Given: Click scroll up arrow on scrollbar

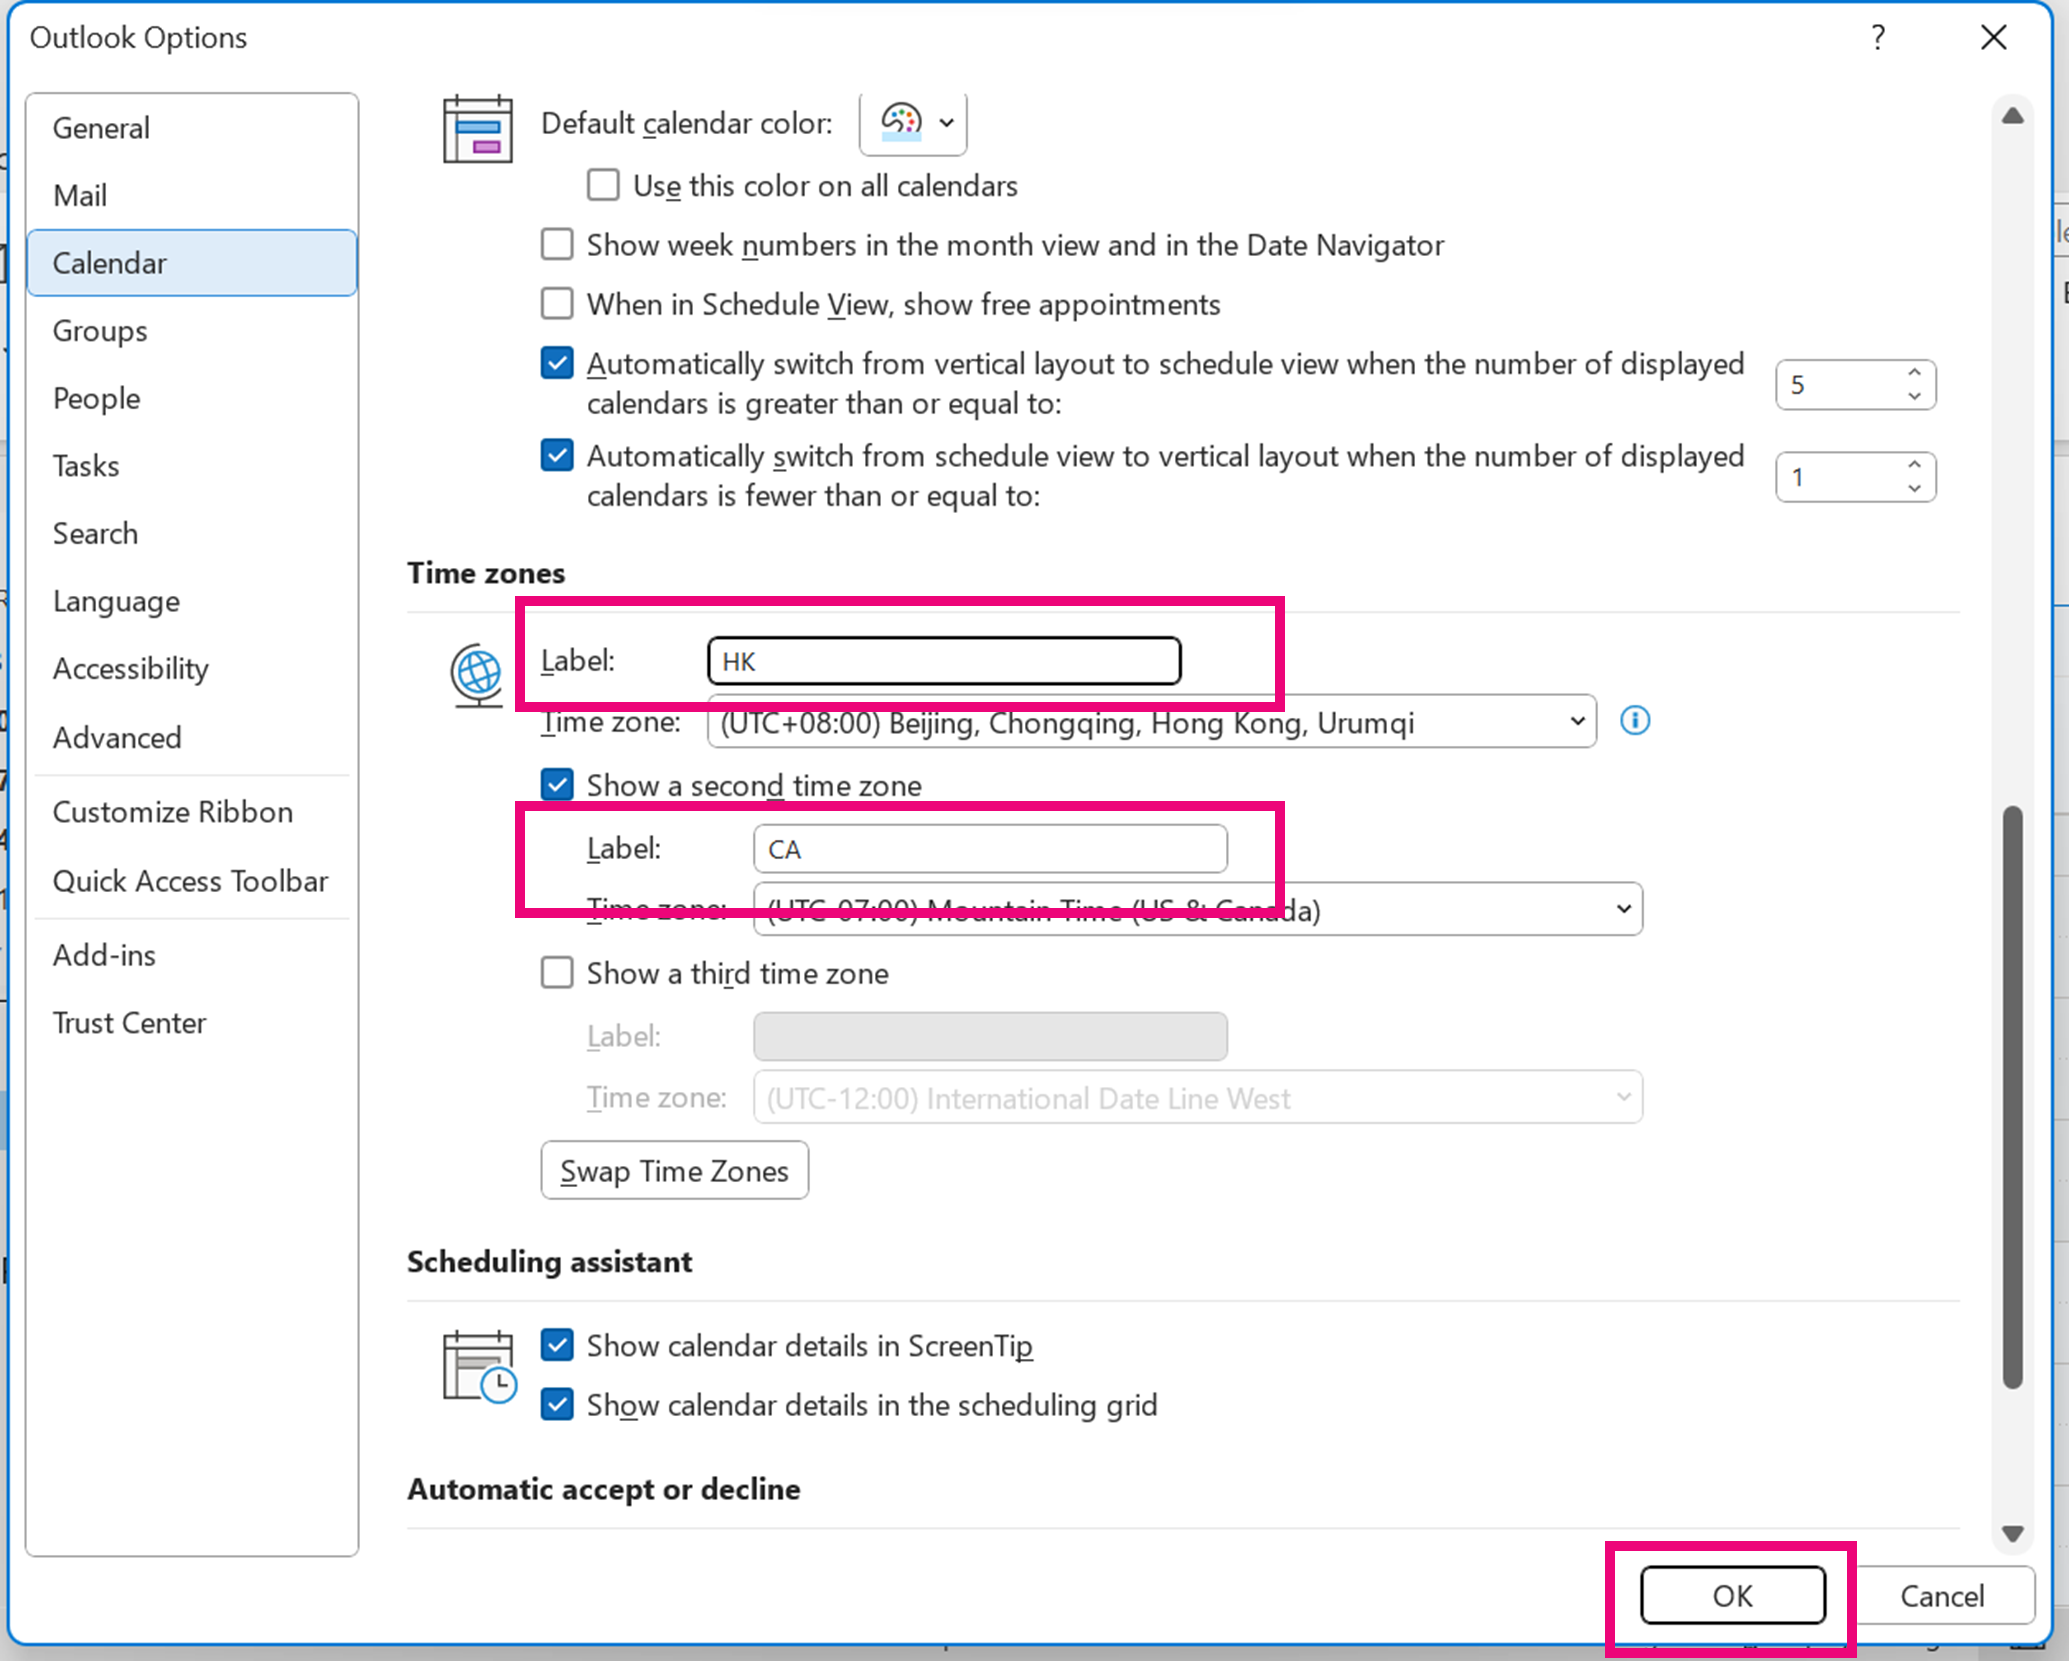Looking at the screenshot, I should coord(2012,117).
